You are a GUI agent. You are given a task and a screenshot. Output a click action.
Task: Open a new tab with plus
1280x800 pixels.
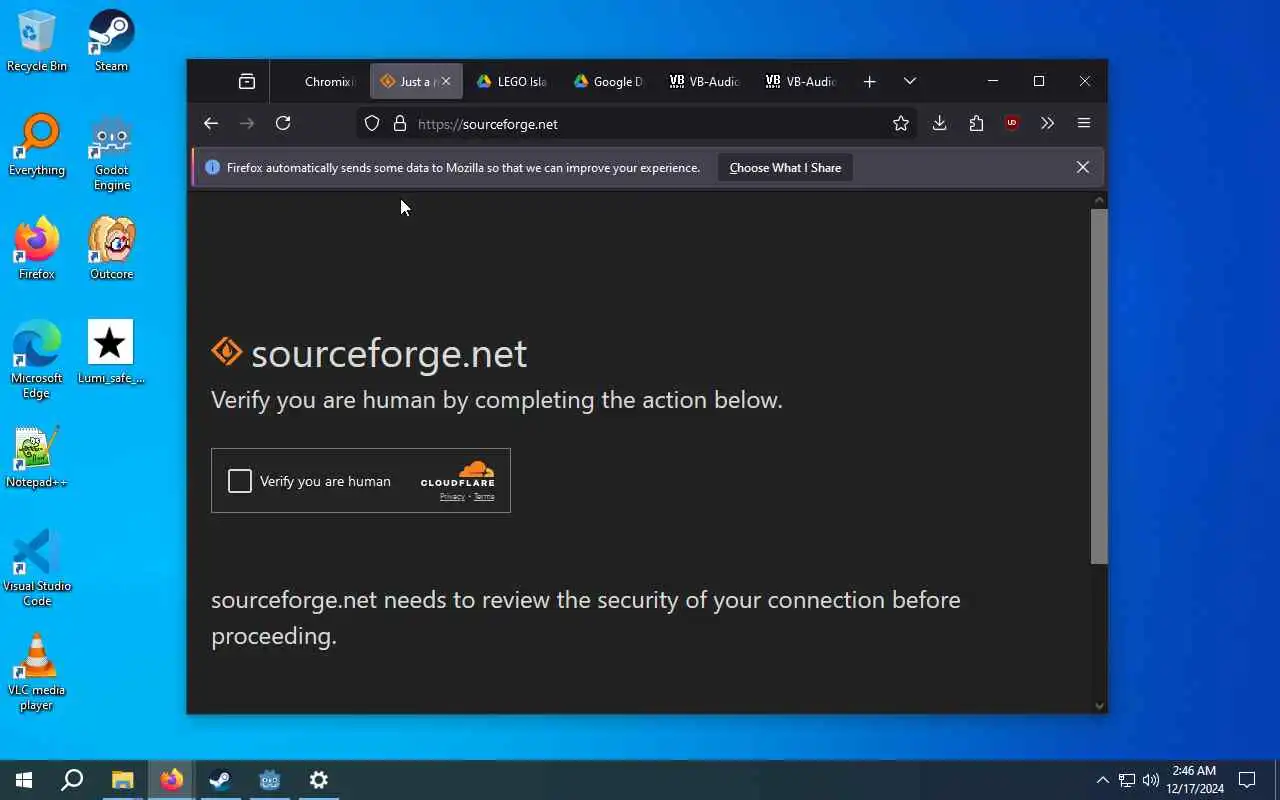tap(870, 82)
